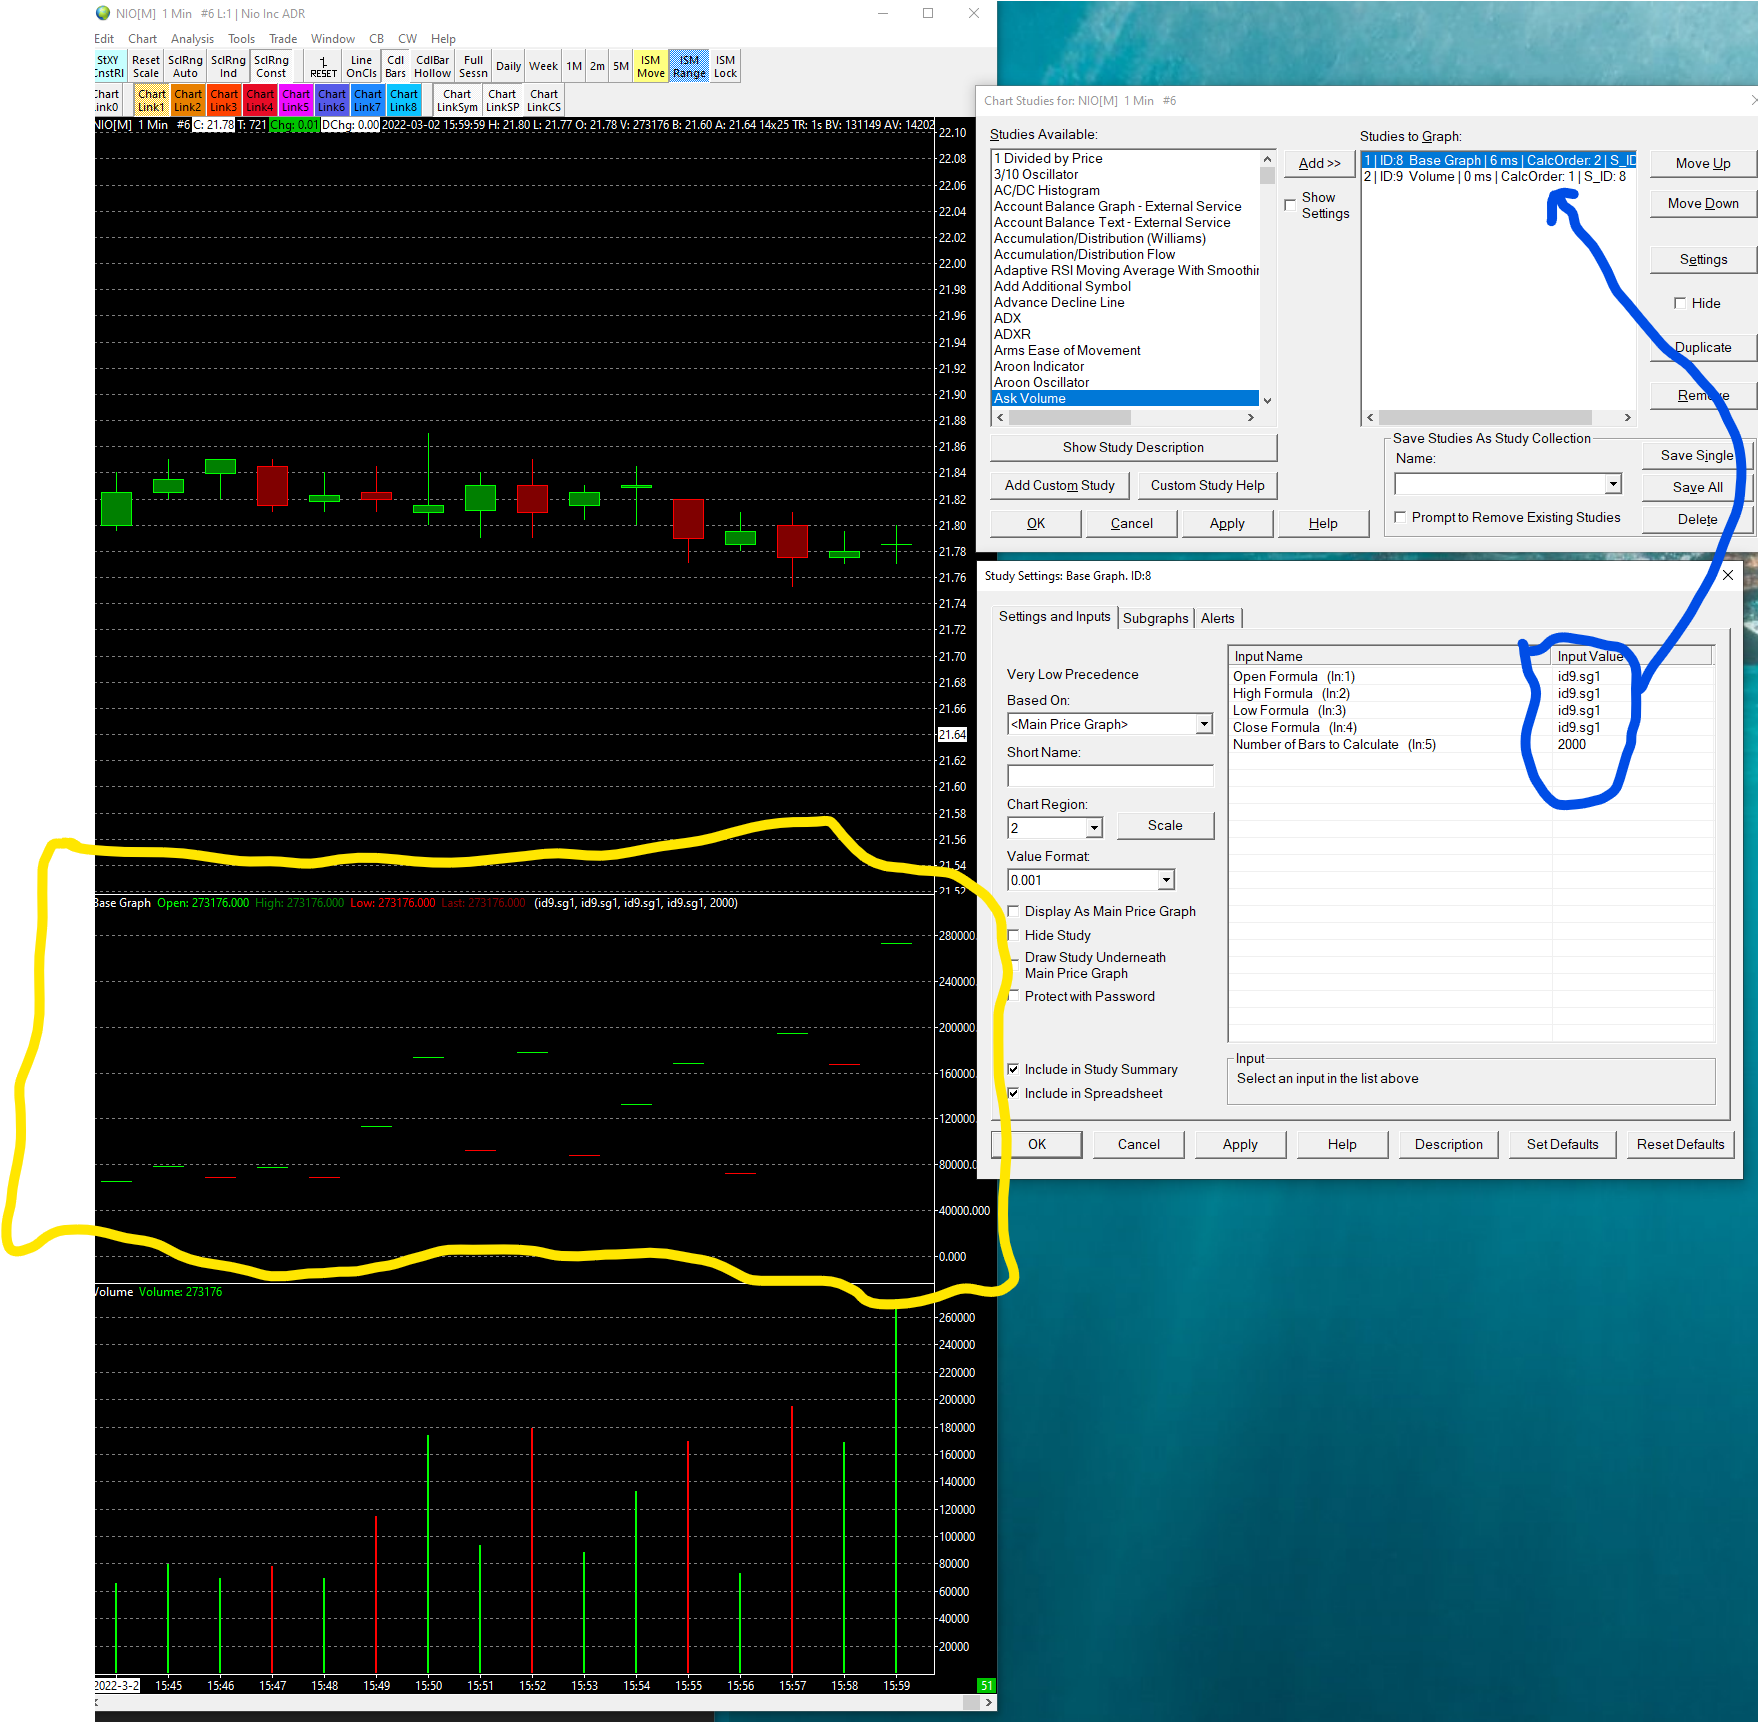
Task: Open the Window menu
Action: (x=332, y=39)
